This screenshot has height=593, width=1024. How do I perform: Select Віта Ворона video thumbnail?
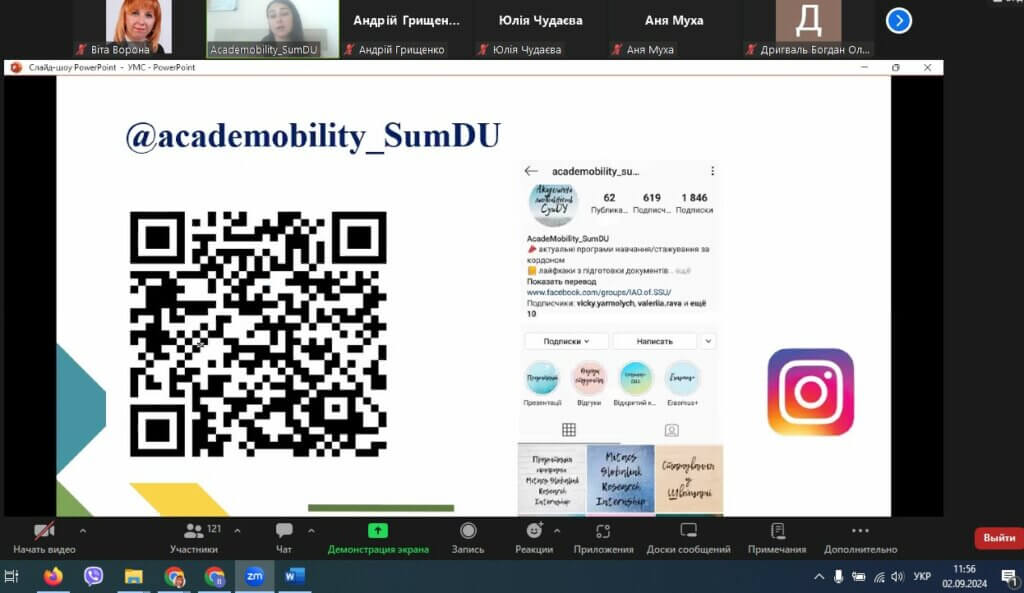[138, 29]
